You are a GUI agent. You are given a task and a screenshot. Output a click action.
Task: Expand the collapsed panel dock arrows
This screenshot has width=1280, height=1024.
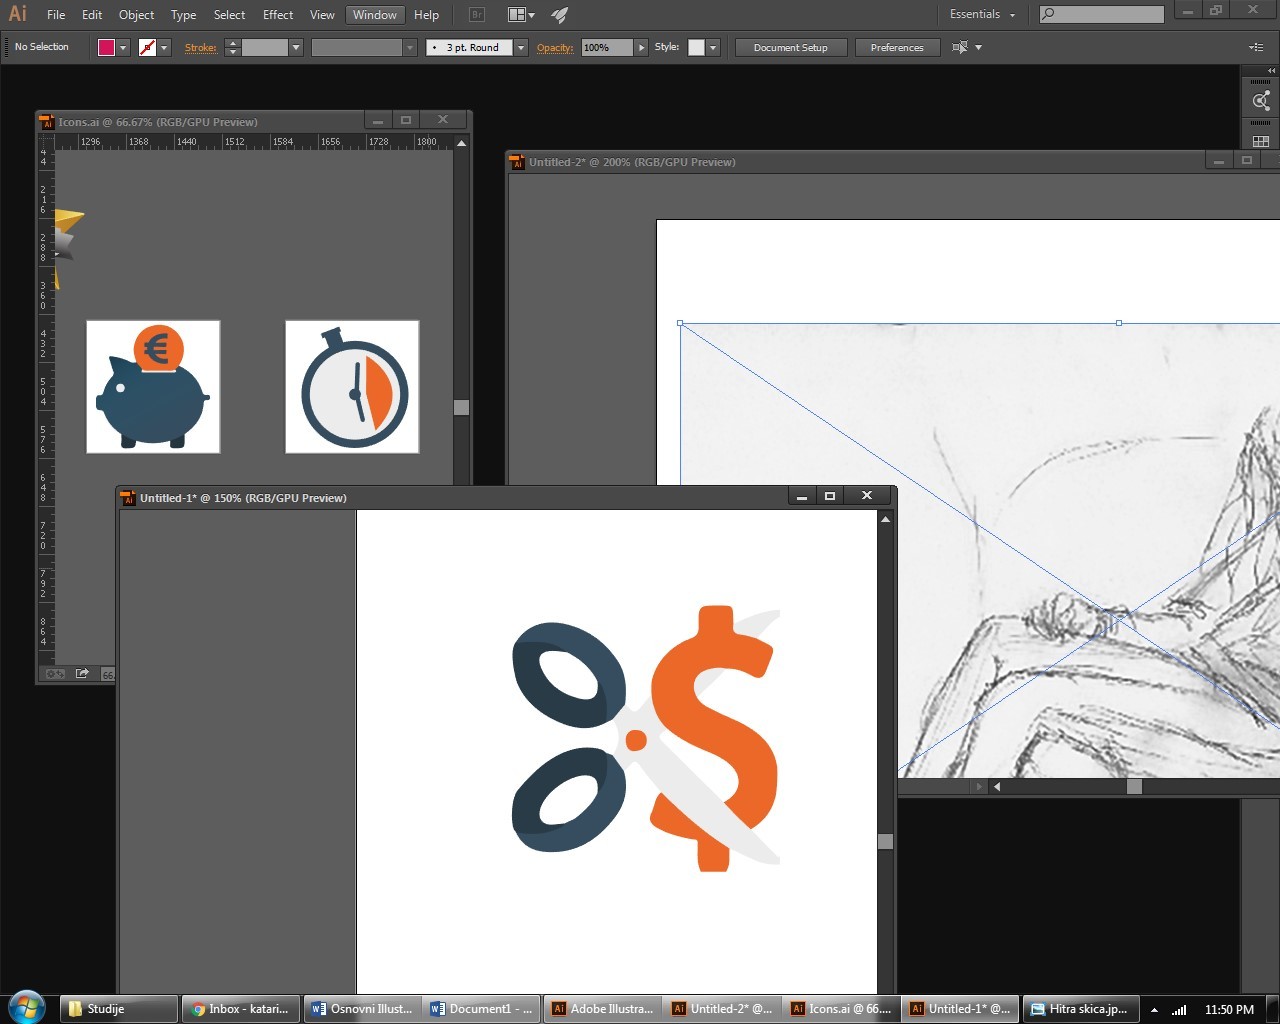1271,71
